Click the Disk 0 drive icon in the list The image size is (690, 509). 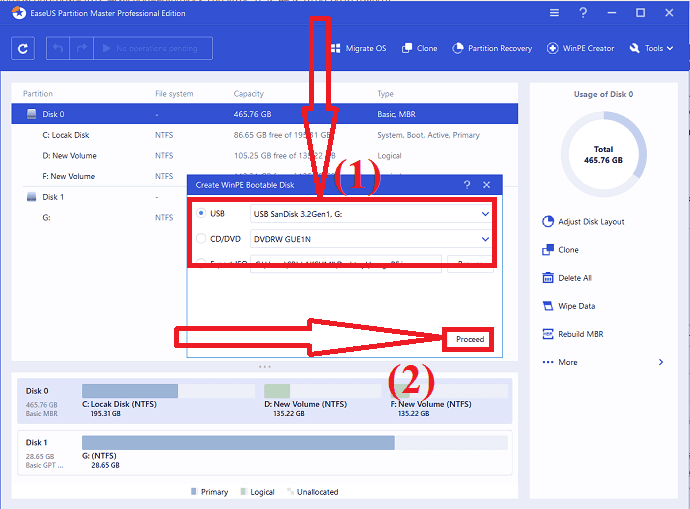tap(32, 114)
